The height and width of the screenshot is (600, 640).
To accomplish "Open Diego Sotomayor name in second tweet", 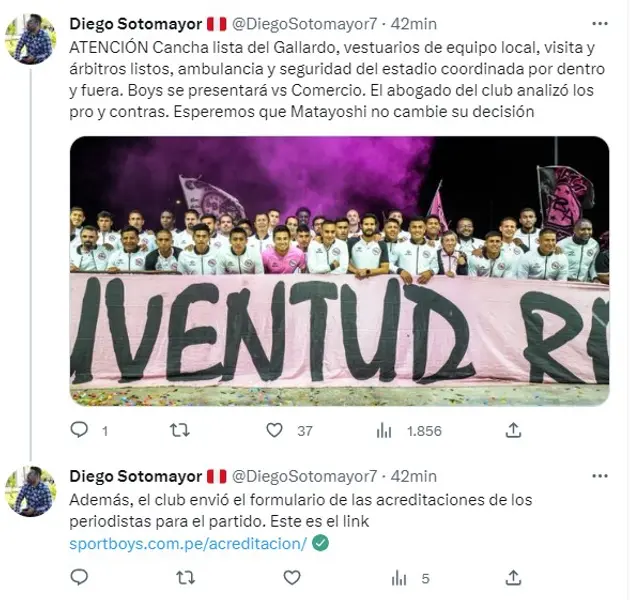I will (136, 476).
